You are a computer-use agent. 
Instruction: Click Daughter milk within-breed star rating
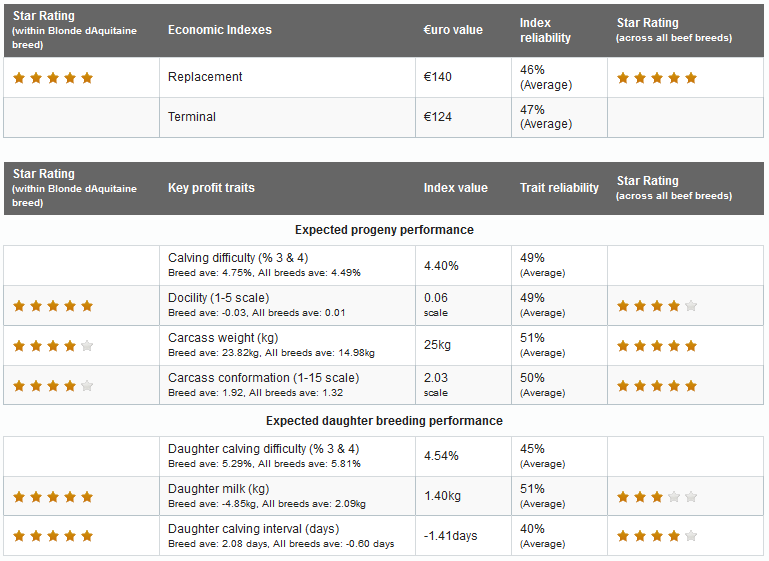point(53,497)
